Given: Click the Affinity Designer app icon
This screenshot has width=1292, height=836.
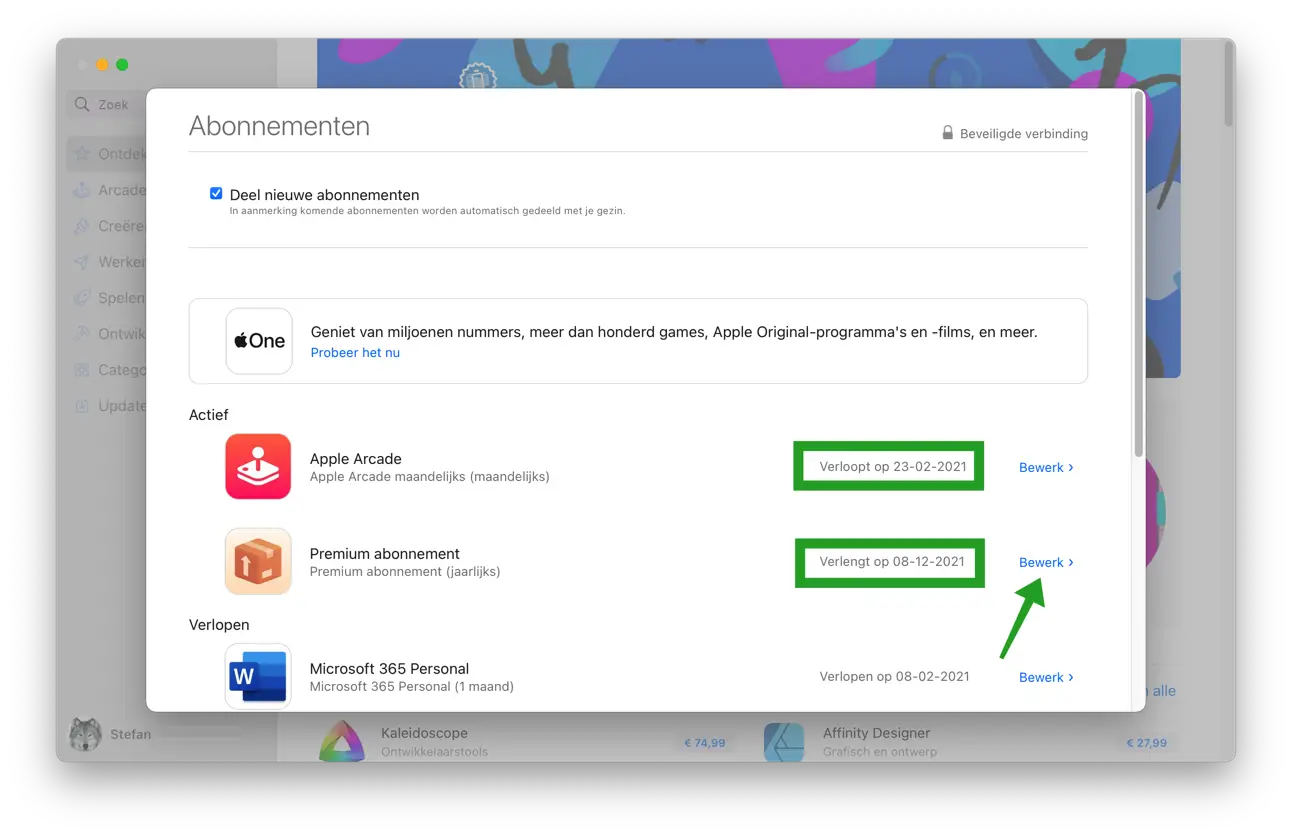Looking at the screenshot, I should click(784, 742).
